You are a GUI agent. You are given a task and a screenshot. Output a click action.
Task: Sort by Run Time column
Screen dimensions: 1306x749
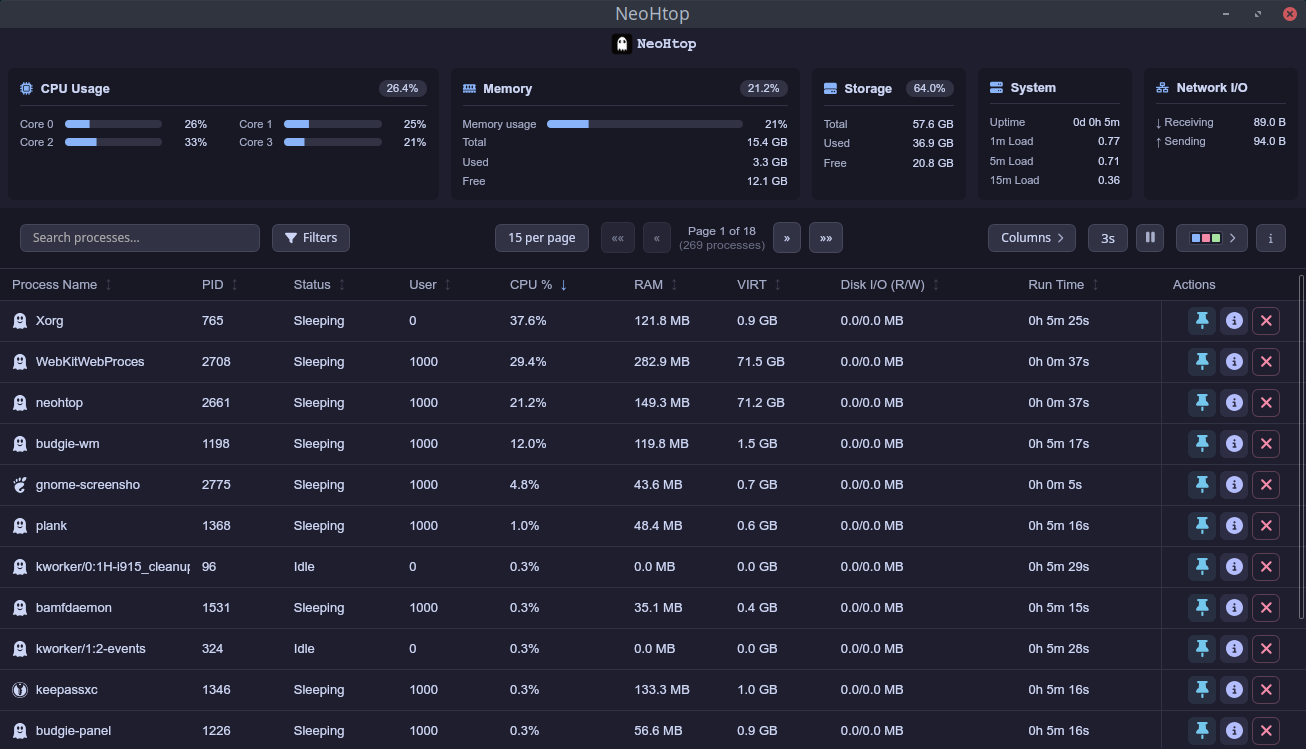1064,285
